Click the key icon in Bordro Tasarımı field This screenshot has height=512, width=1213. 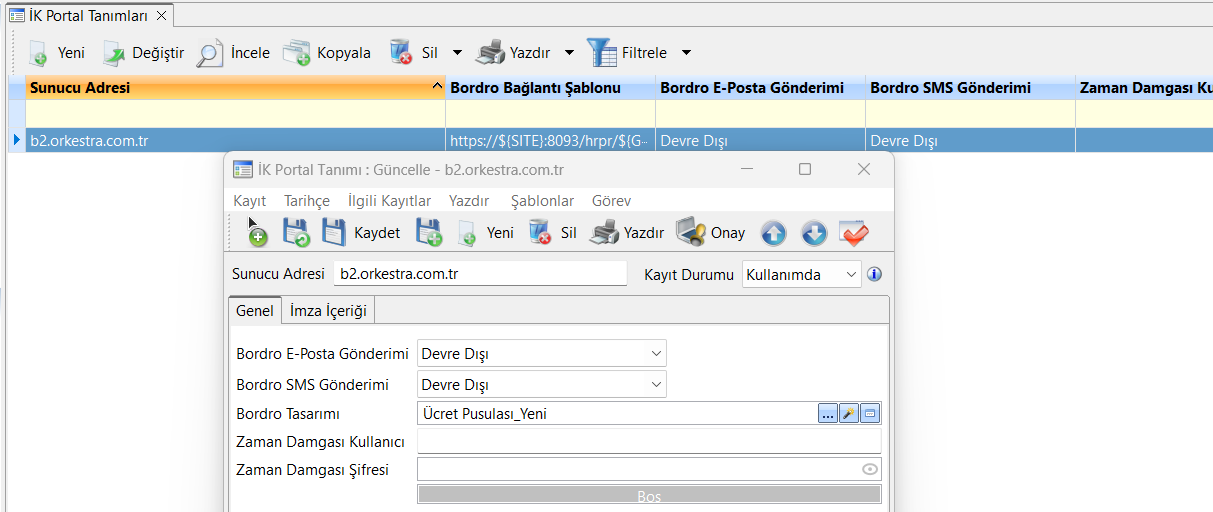pyautogui.click(x=849, y=414)
